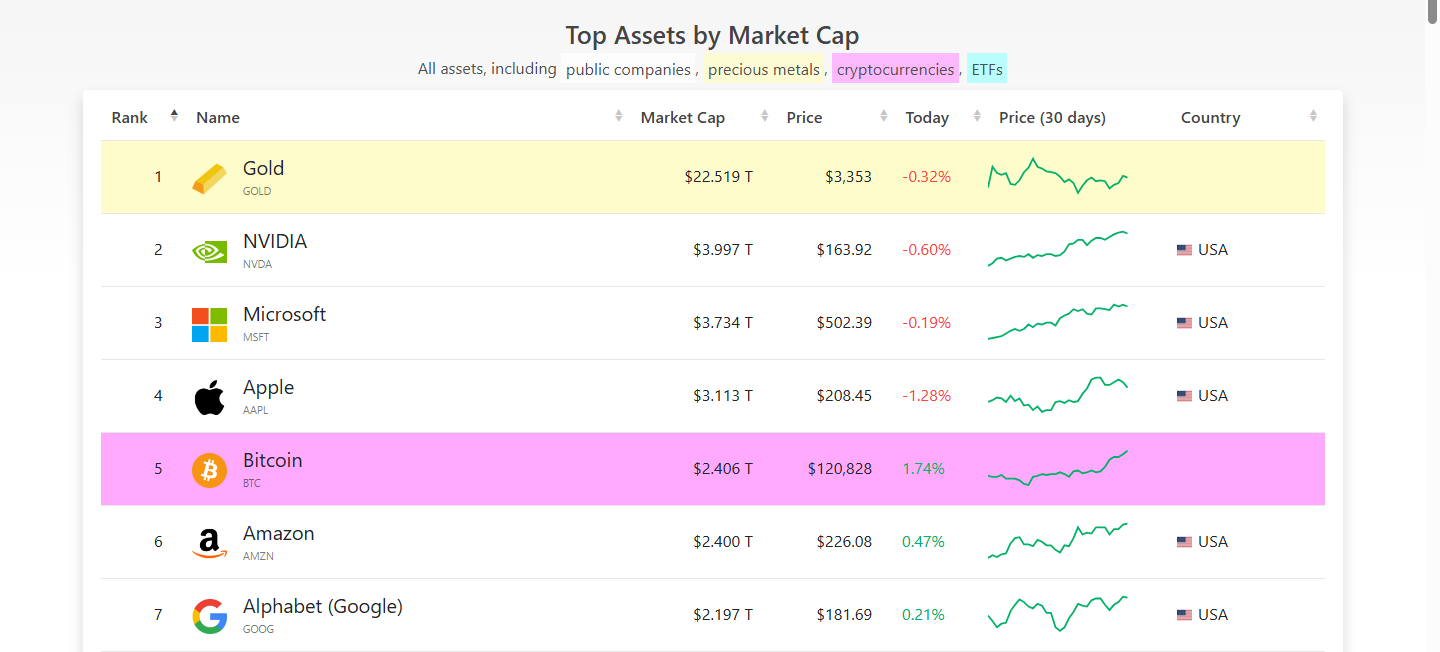Click Bitcoin's 1.74% daily change
This screenshot has width=1440, height=652.
click(923, 469)
